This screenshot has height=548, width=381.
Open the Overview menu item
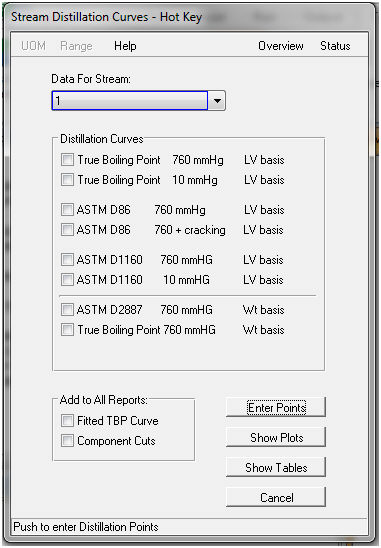[281, 46]
